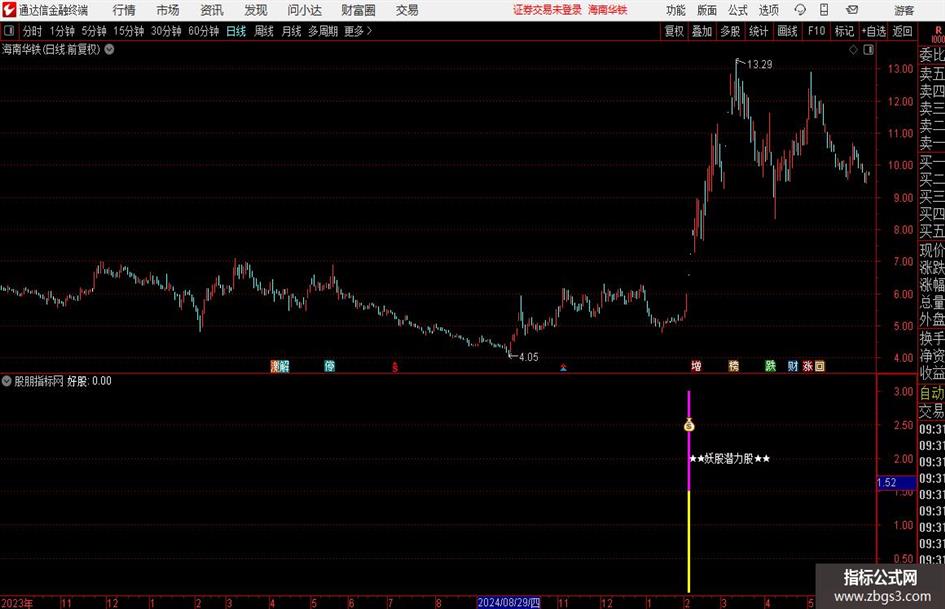Image resolution: width=945 pixels, height=609 pixels.
Task: Click the 复权 button
Action: (x=674, y=31)
